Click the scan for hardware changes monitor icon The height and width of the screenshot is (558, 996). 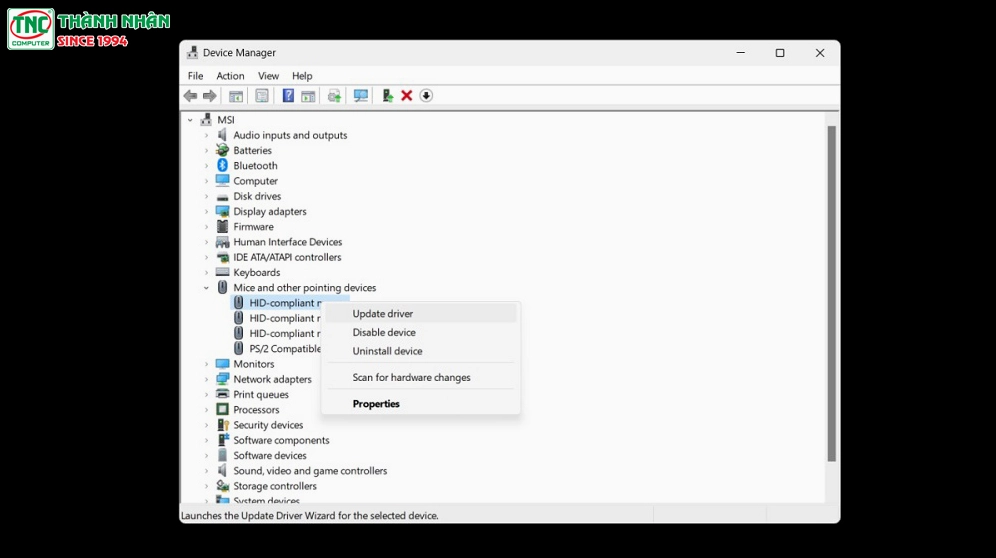pyautogui.click(x=361, y=96)
